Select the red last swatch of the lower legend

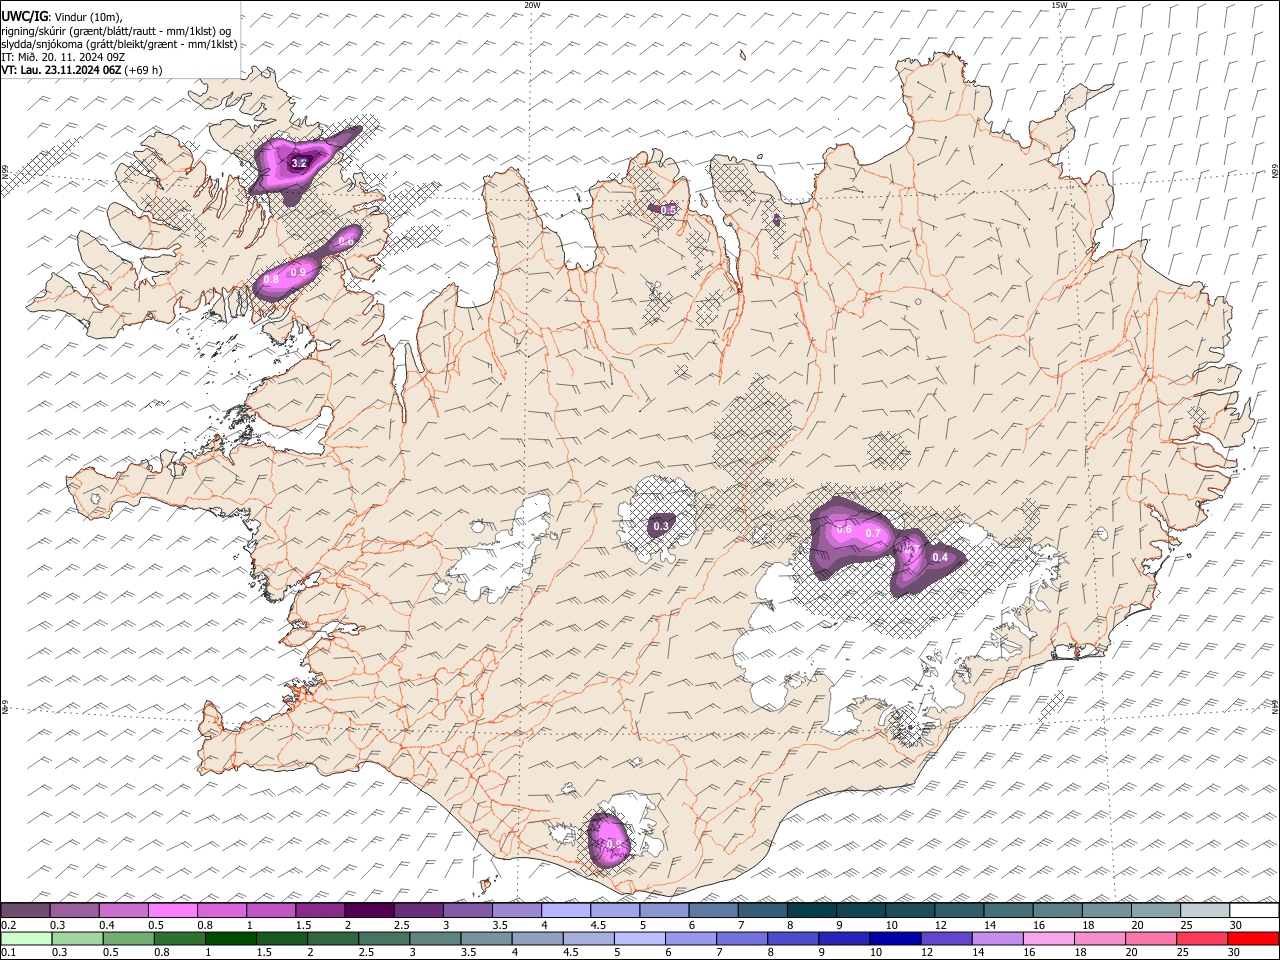click(x=1253, y=938)
